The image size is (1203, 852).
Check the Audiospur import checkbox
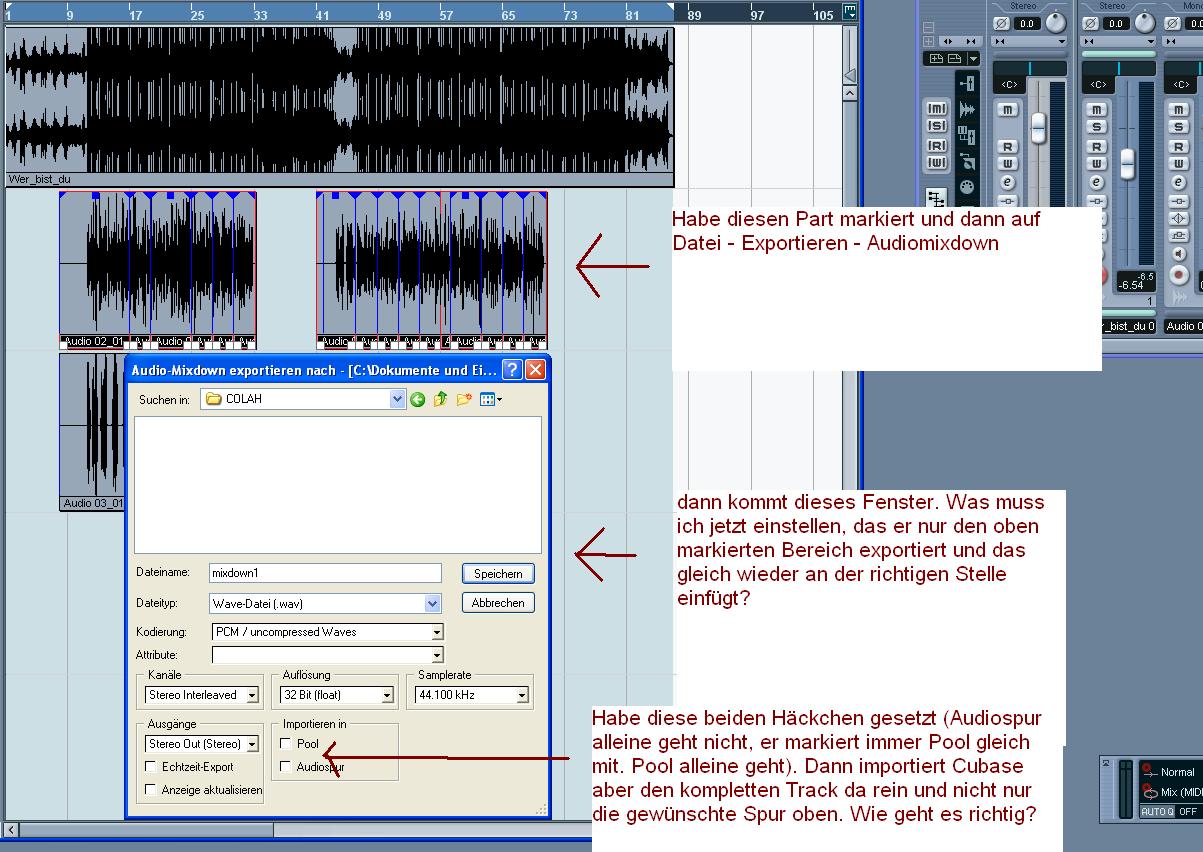(286, 767)
